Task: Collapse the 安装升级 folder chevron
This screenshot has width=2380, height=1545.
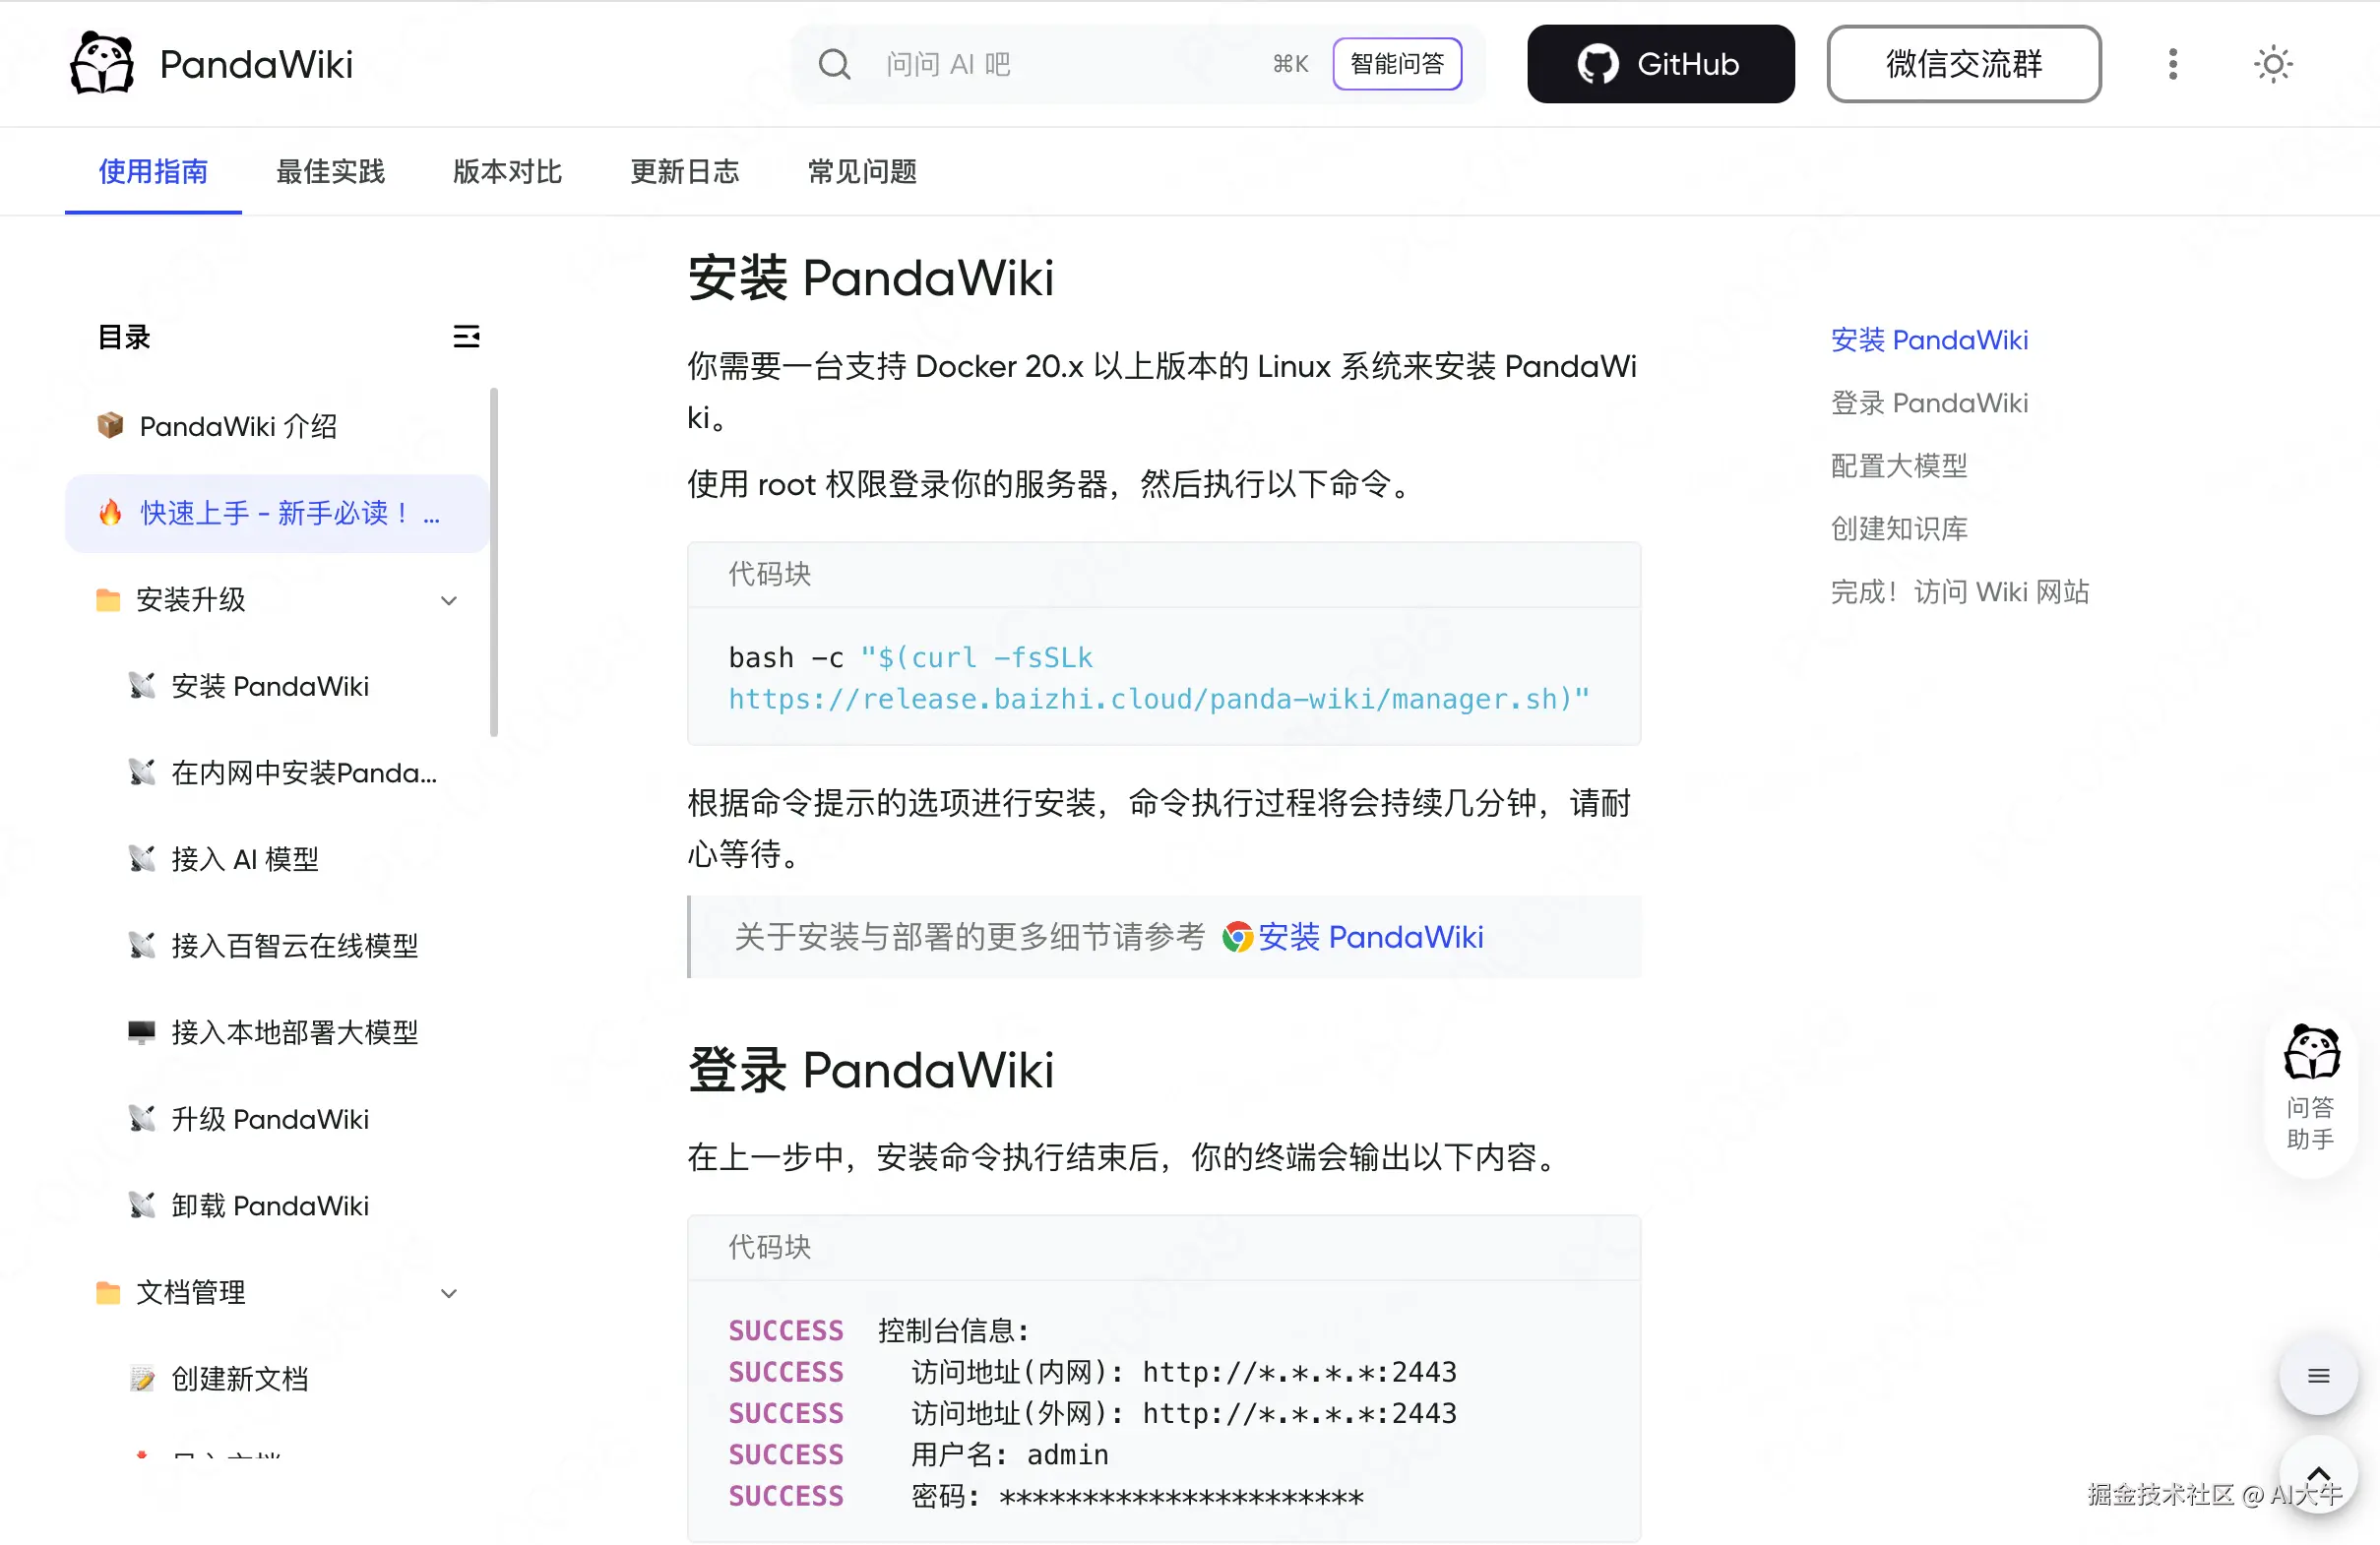Action: [449, 600]
